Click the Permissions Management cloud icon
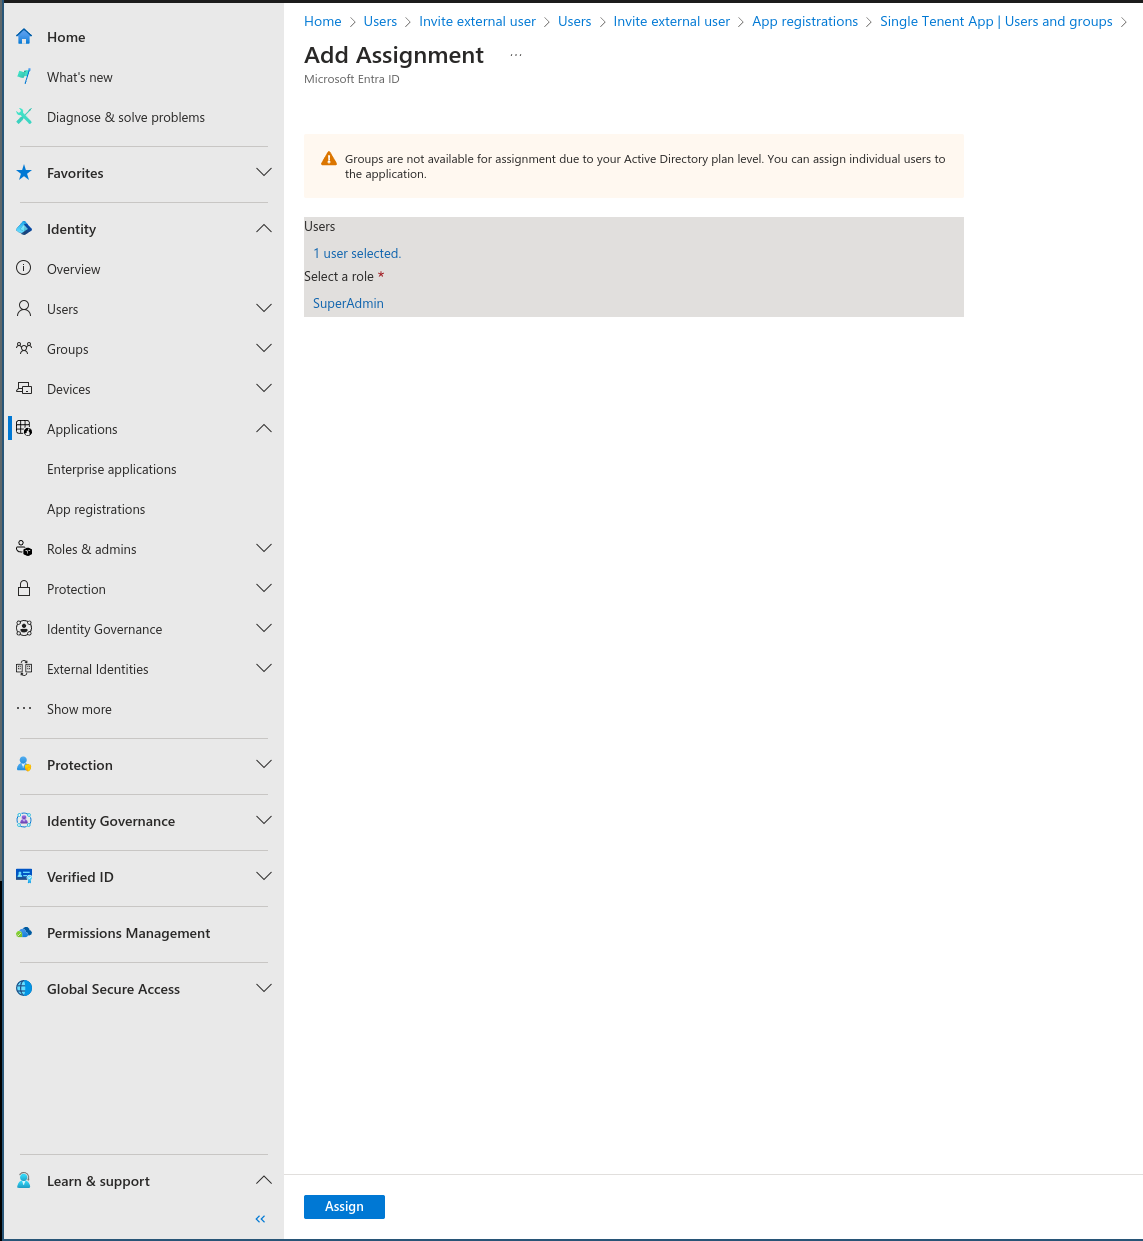The image size is (1143, 1241). pos(23,932)
